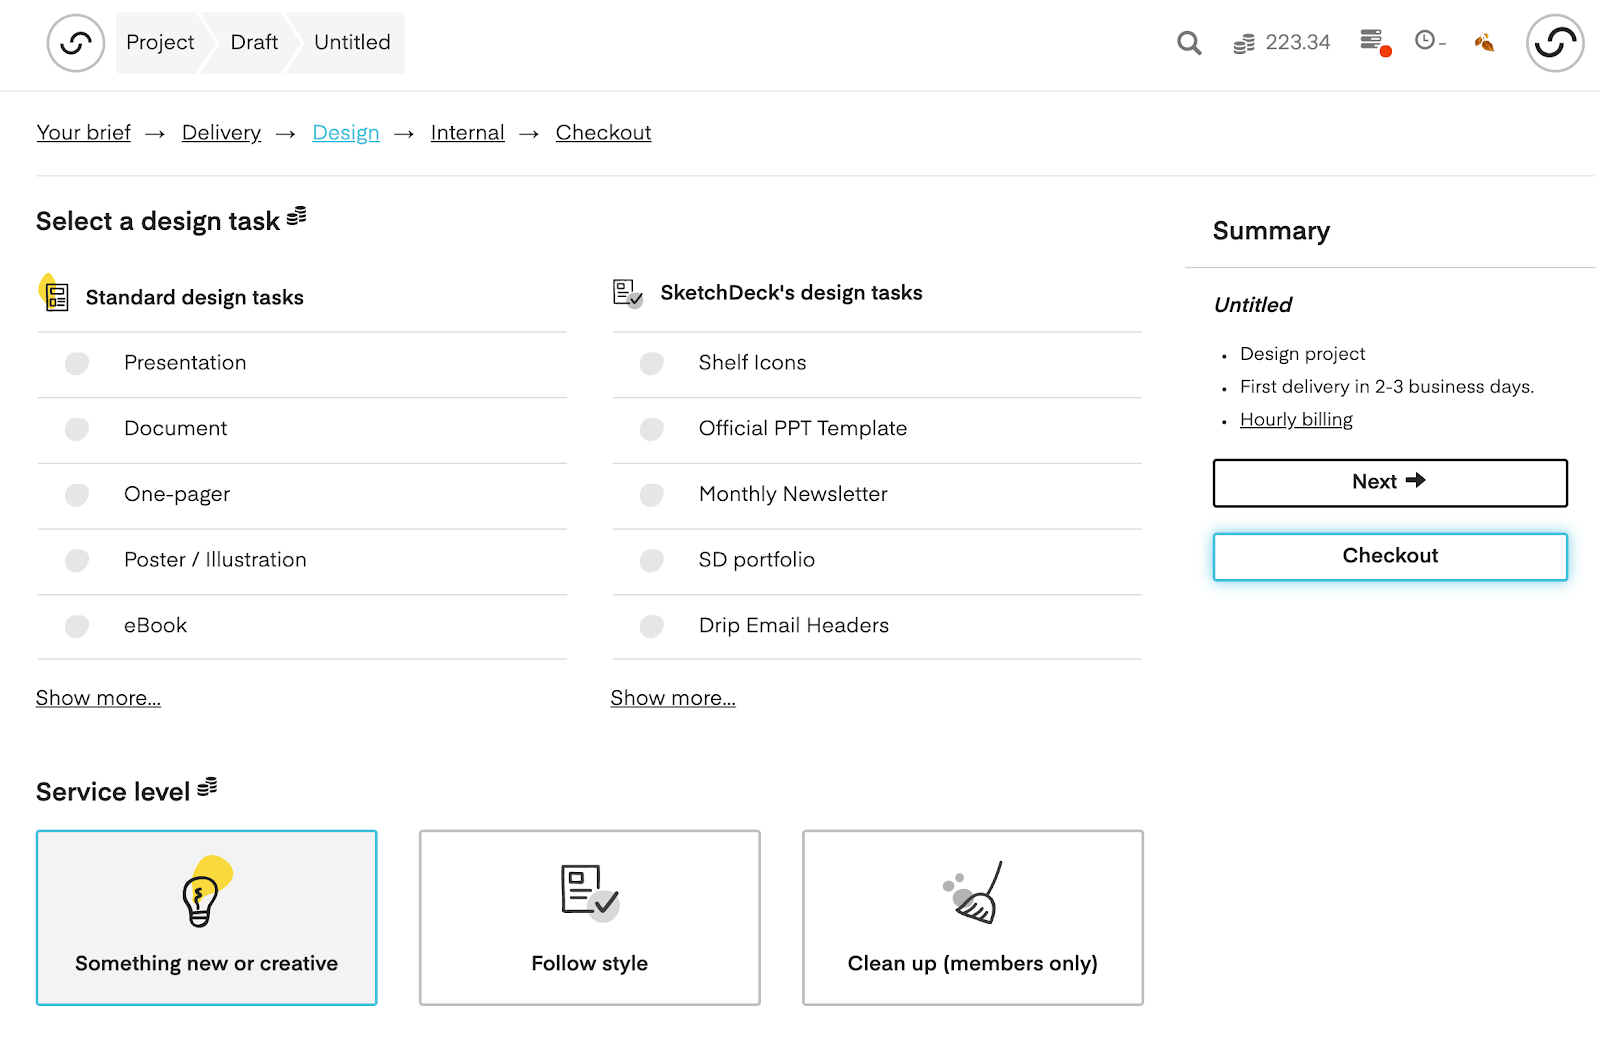Click the SD portfolio task label
This screenshot has width=1600, height=1054.
click(757, 560)
